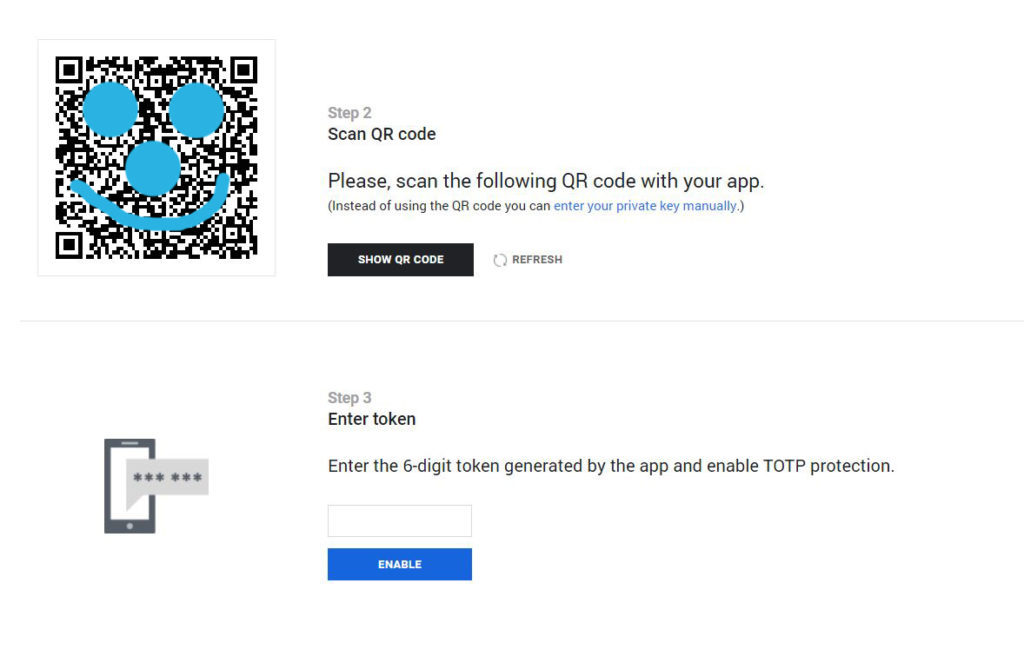The image size is (1024, 656).
Task: Click the 'Scan QR code' heading
Action: 382,134
